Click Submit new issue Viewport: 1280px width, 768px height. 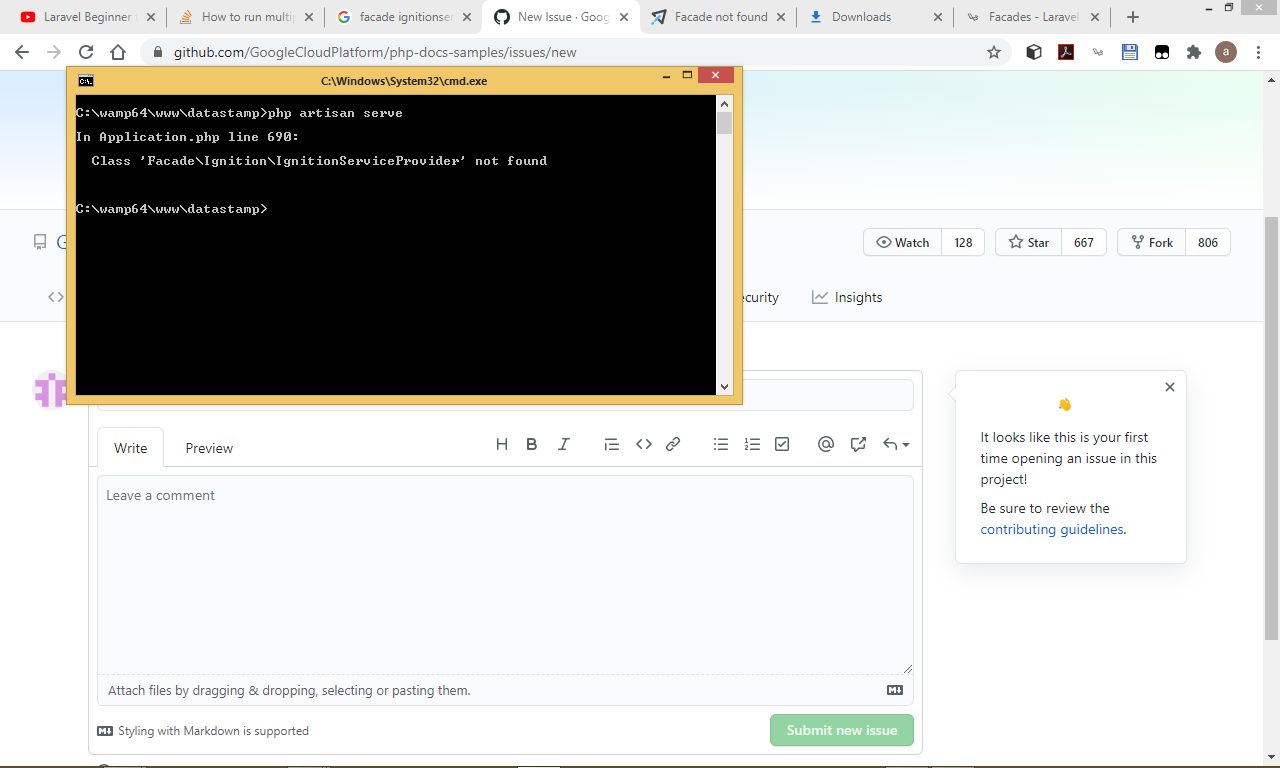[841, 730]
